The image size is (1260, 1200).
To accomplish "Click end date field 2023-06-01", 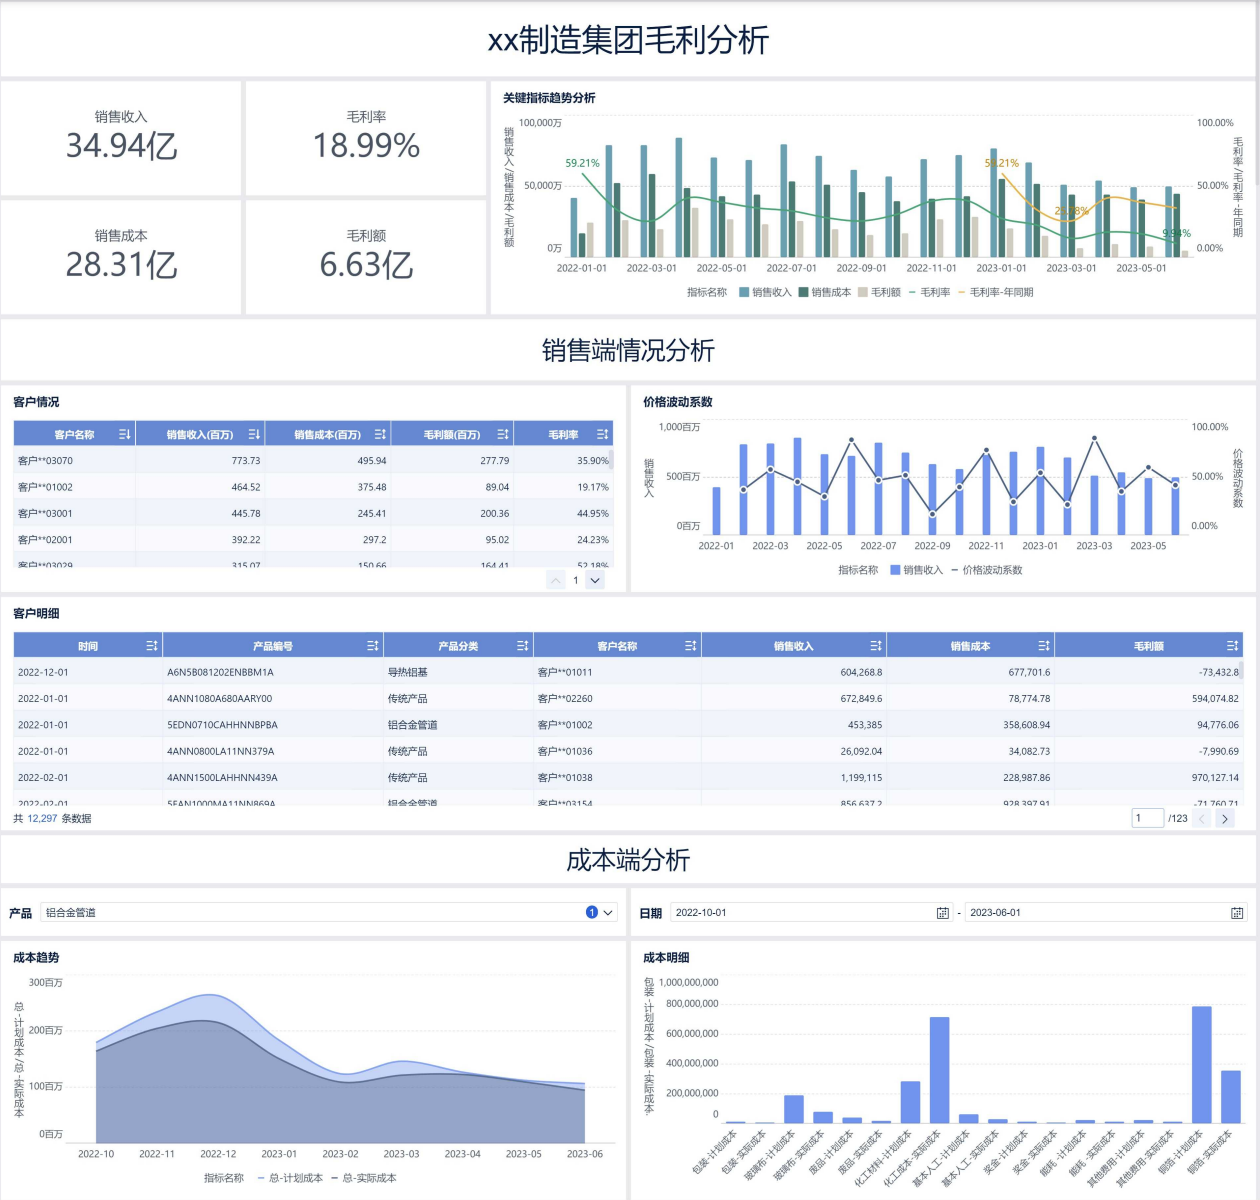I will [x=1105, y=913].
